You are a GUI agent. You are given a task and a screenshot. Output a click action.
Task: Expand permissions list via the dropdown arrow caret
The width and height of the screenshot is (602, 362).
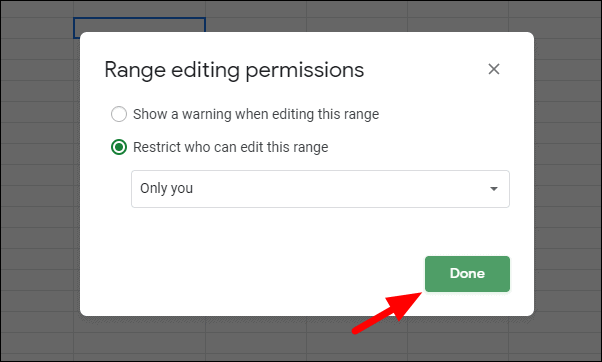pyautogui.click(x=494, y=189)
